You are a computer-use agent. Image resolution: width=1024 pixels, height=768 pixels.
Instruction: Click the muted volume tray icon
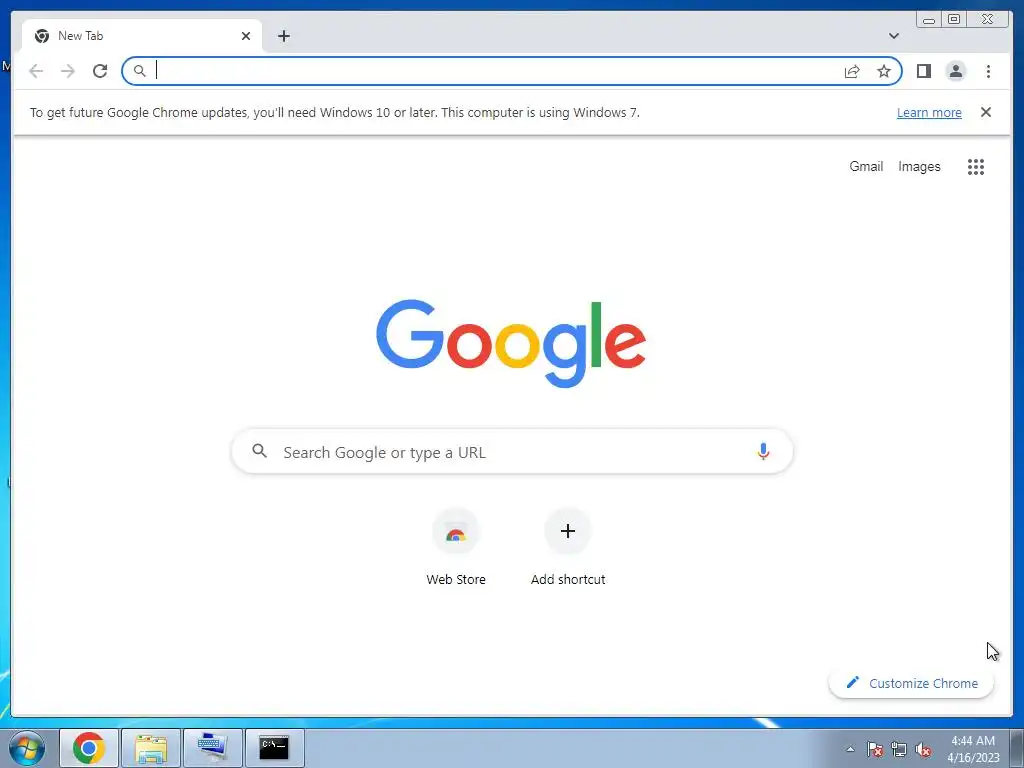923,749
